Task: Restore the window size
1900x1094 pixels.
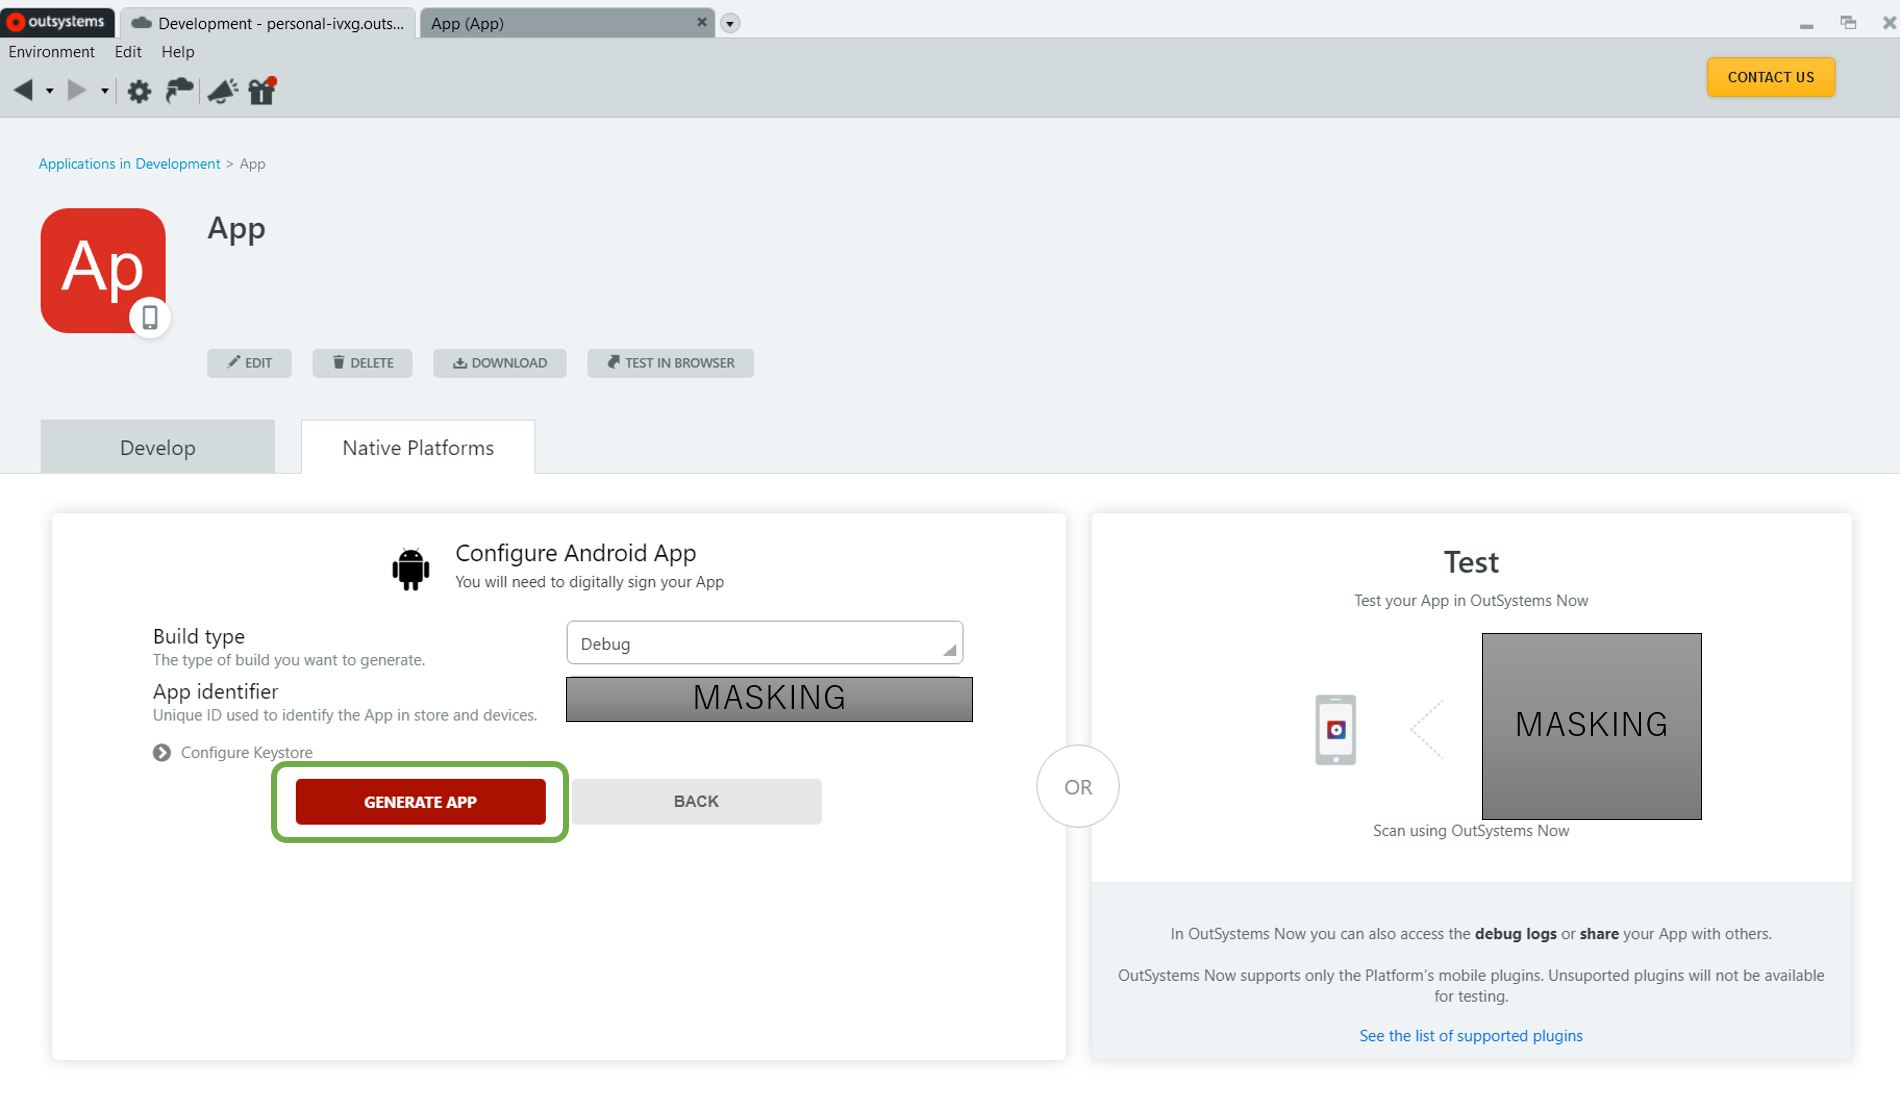Action: 1848,22
